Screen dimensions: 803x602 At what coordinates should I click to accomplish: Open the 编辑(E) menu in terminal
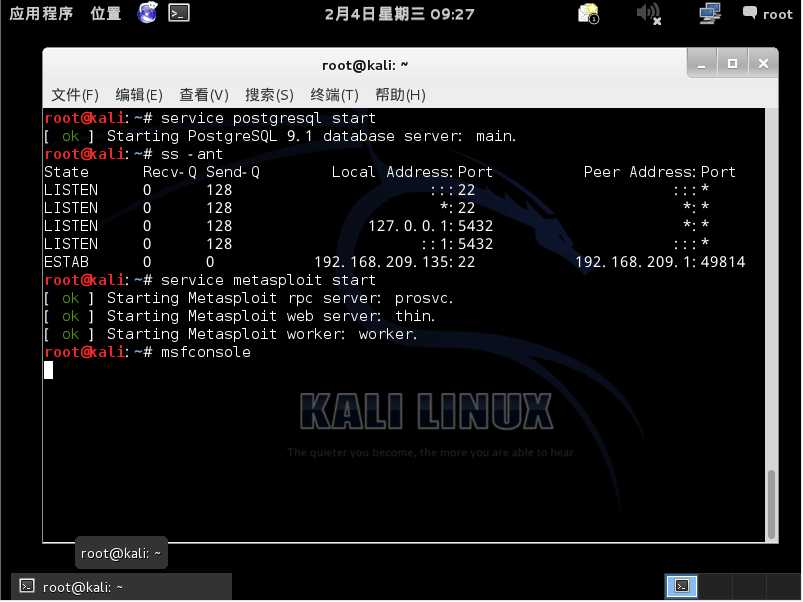[139, 95]
